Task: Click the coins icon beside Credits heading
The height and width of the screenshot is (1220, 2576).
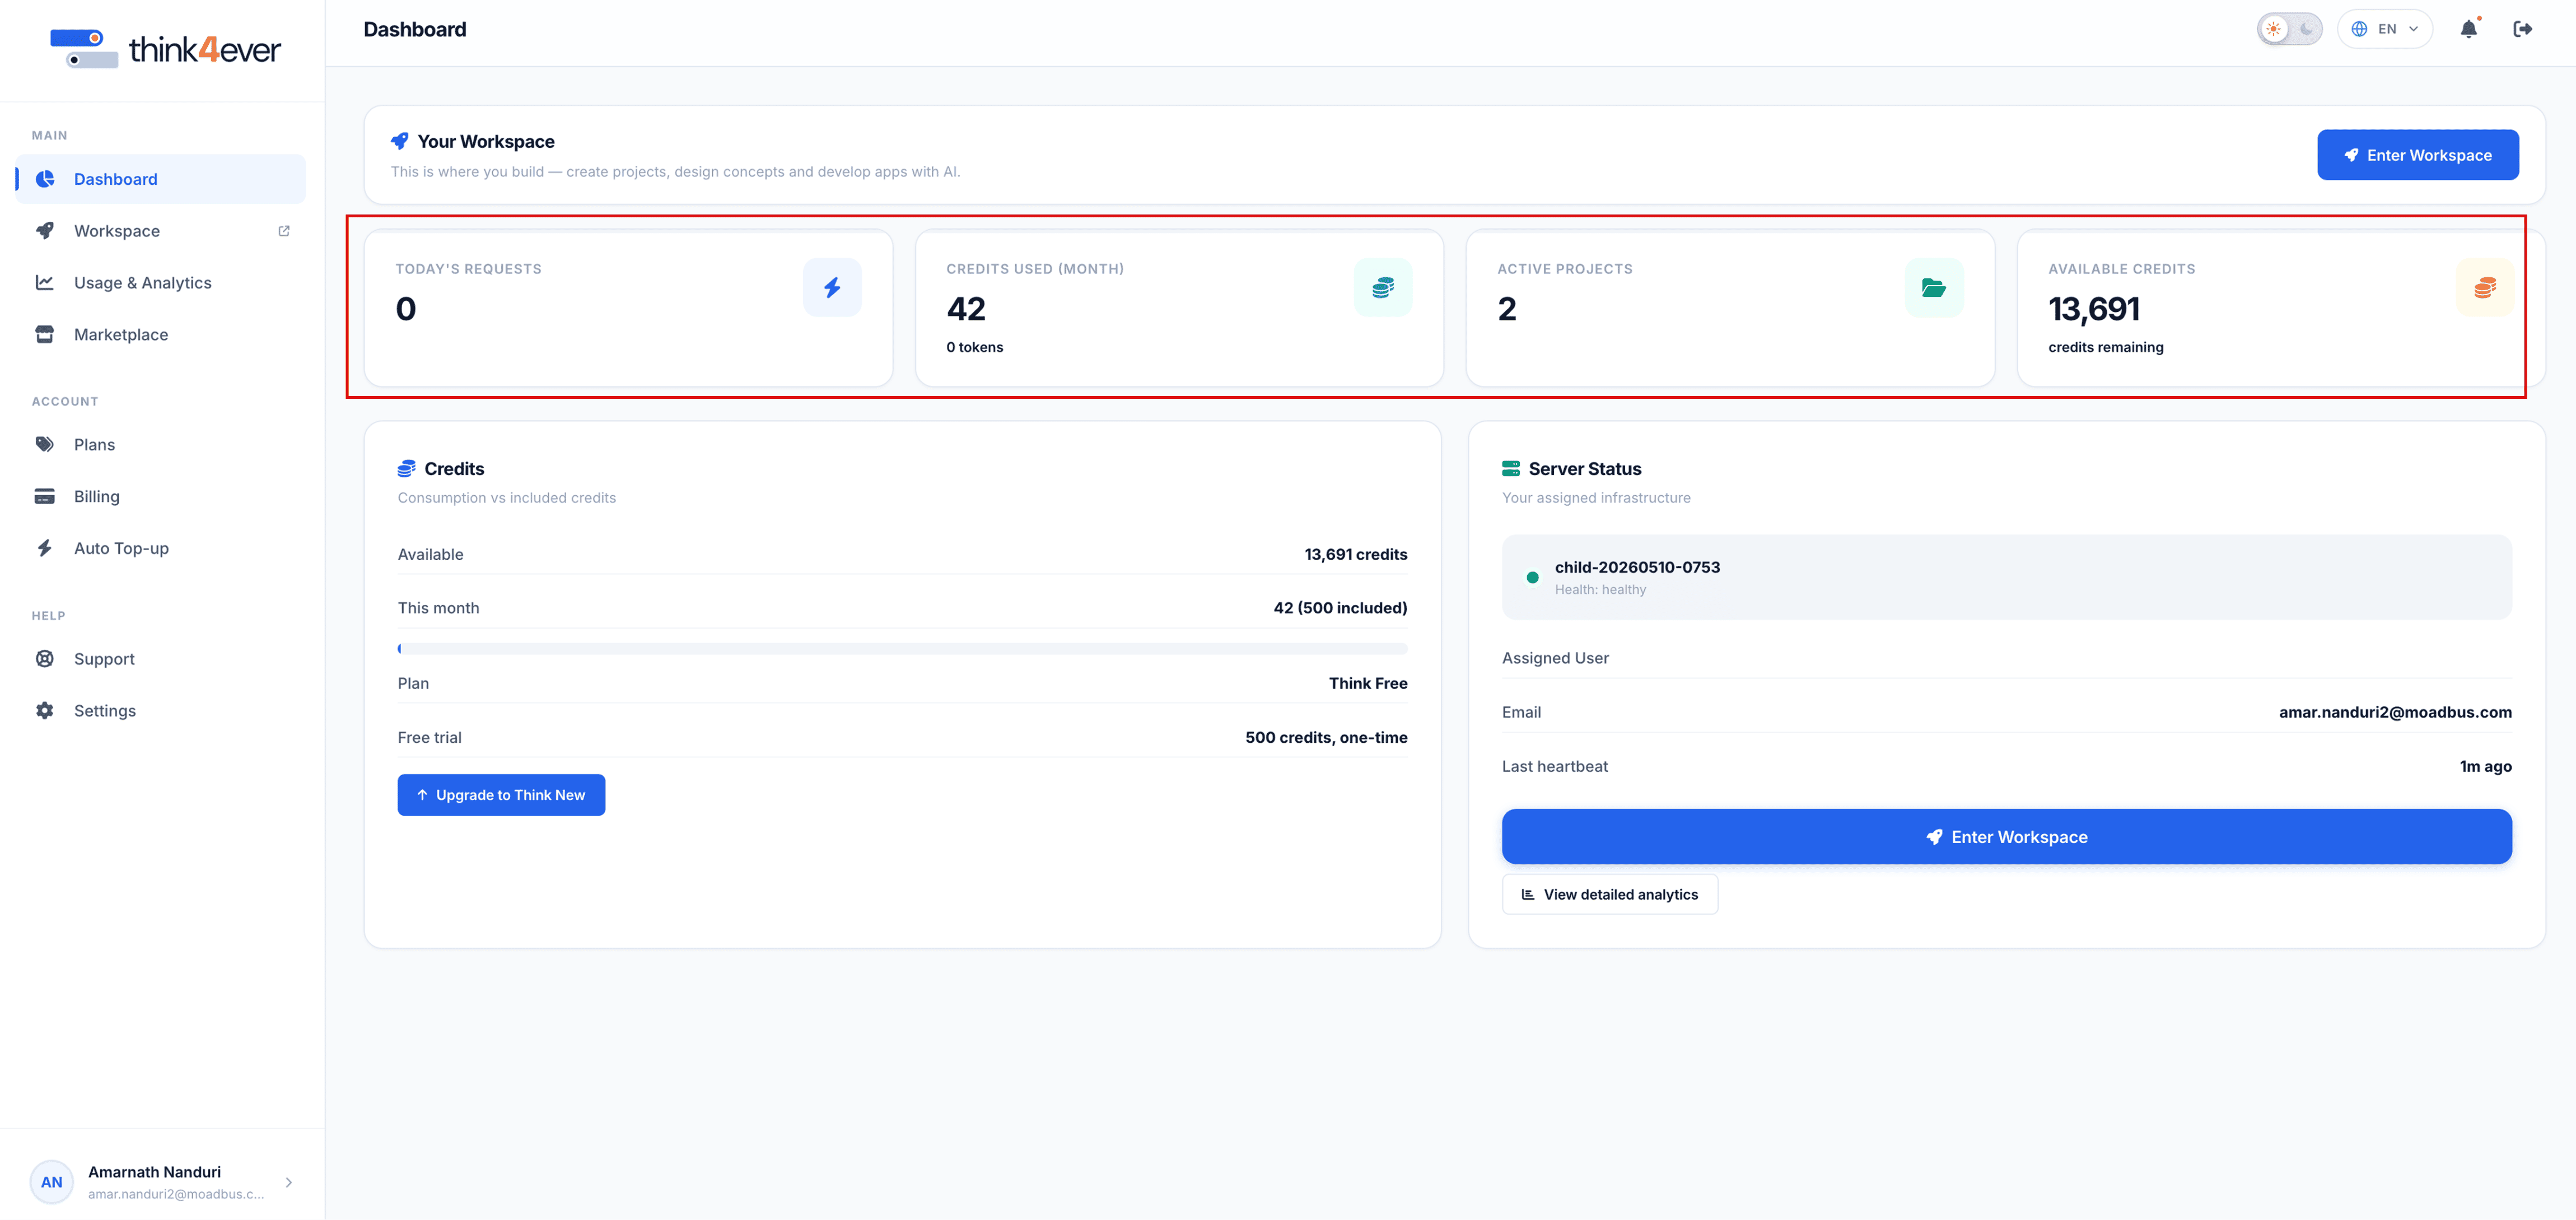Action: coord(406,468)
